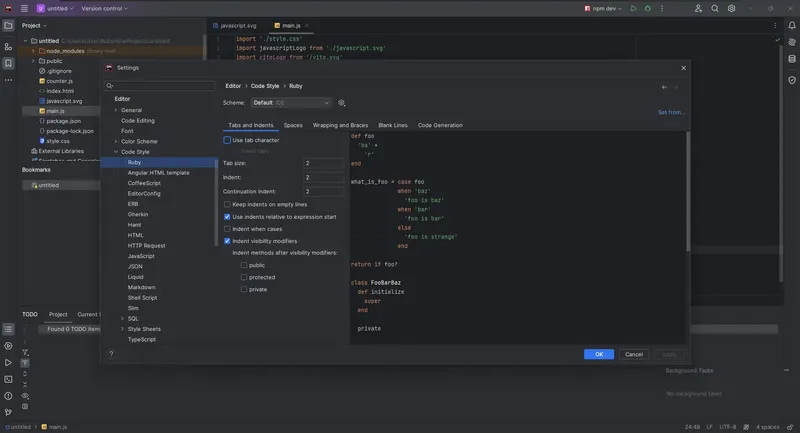
Task: Open Database tool window icon
Action: (791, 59)
